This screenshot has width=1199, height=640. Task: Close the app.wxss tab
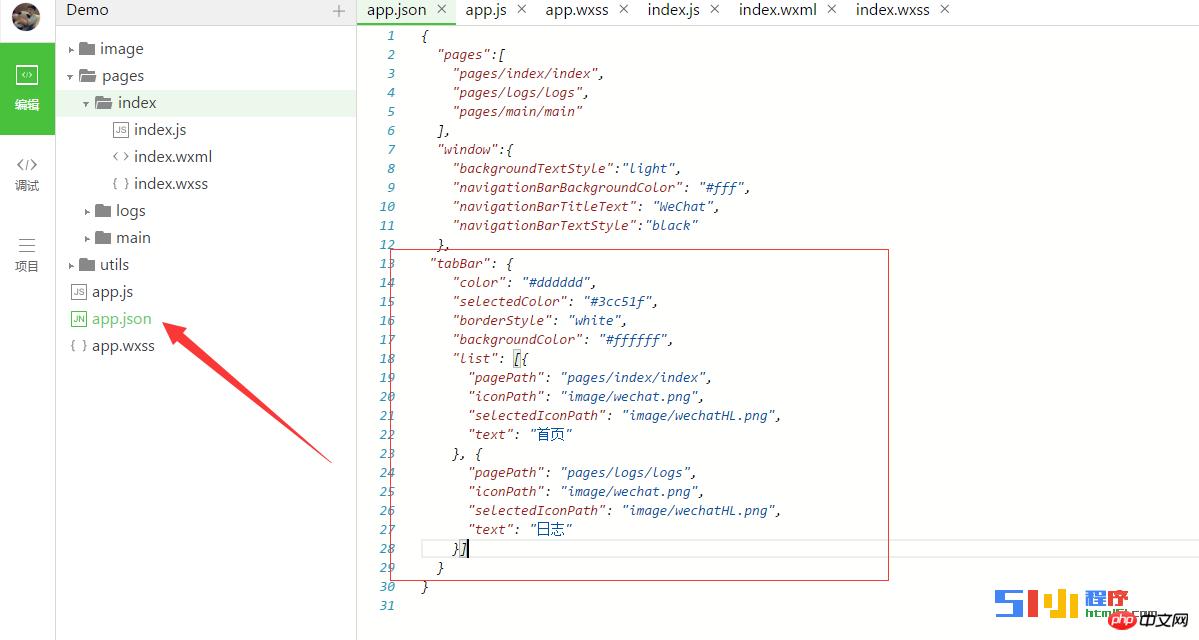pyautogui.click(x=623, y=9)
